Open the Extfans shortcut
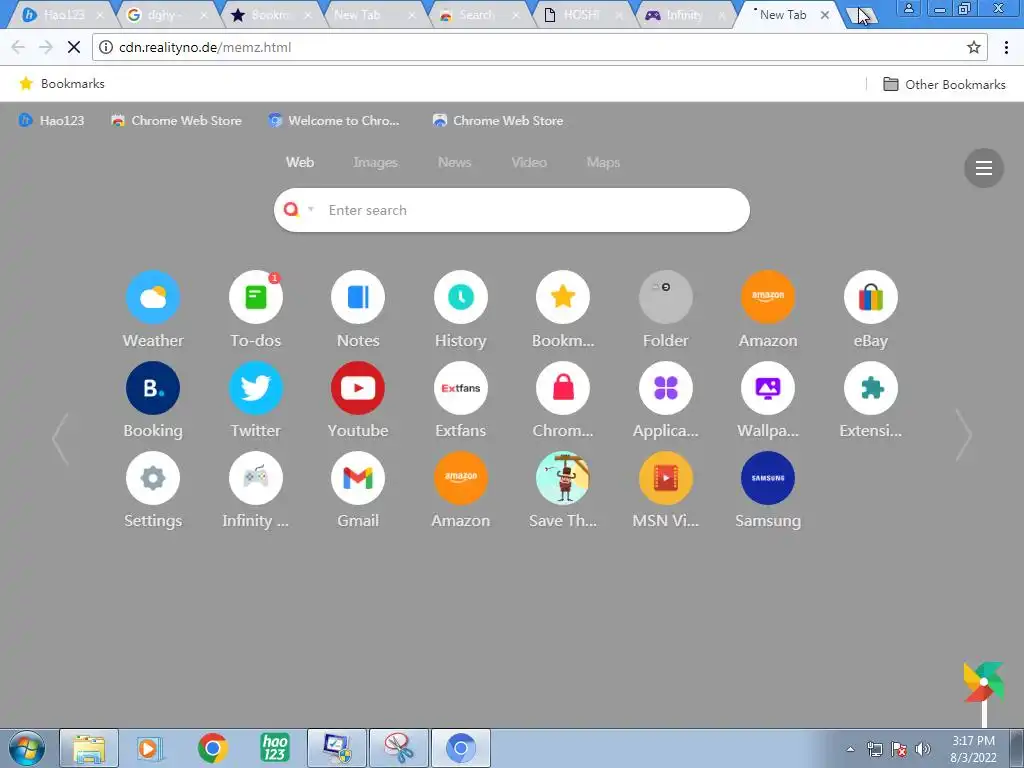 tap(460, 388)
